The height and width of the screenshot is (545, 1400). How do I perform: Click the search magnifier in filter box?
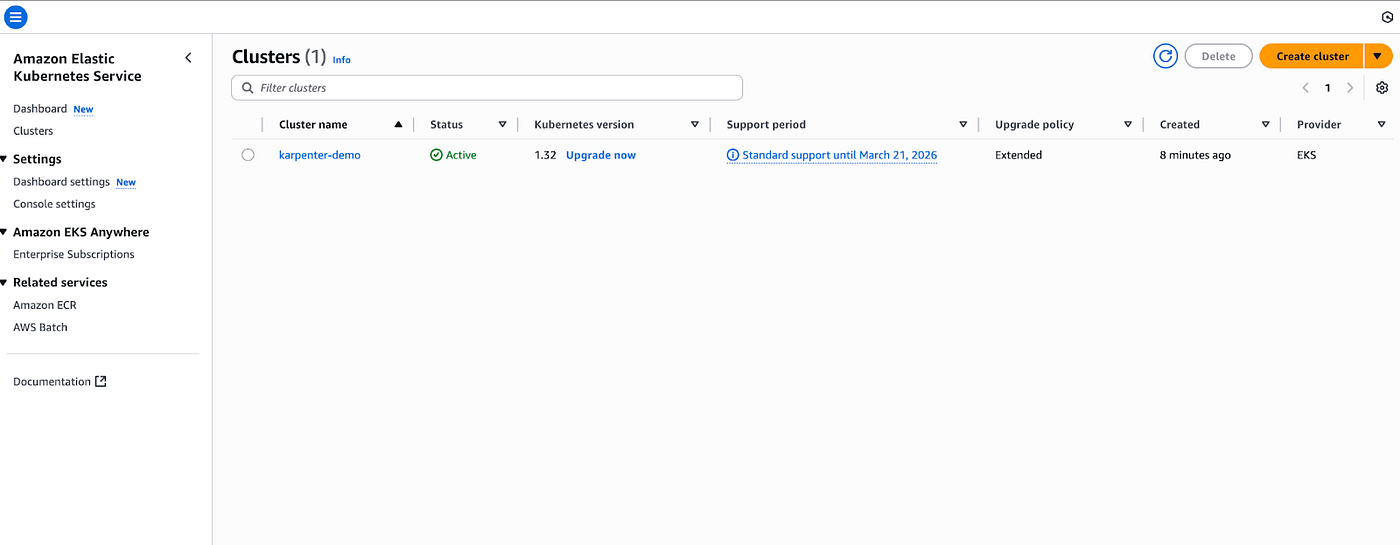246,88
